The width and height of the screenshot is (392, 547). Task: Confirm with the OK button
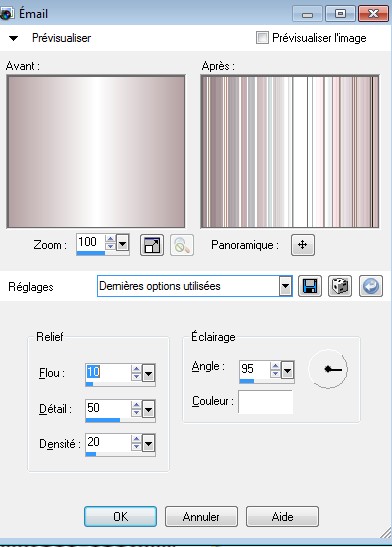point(120,517)
